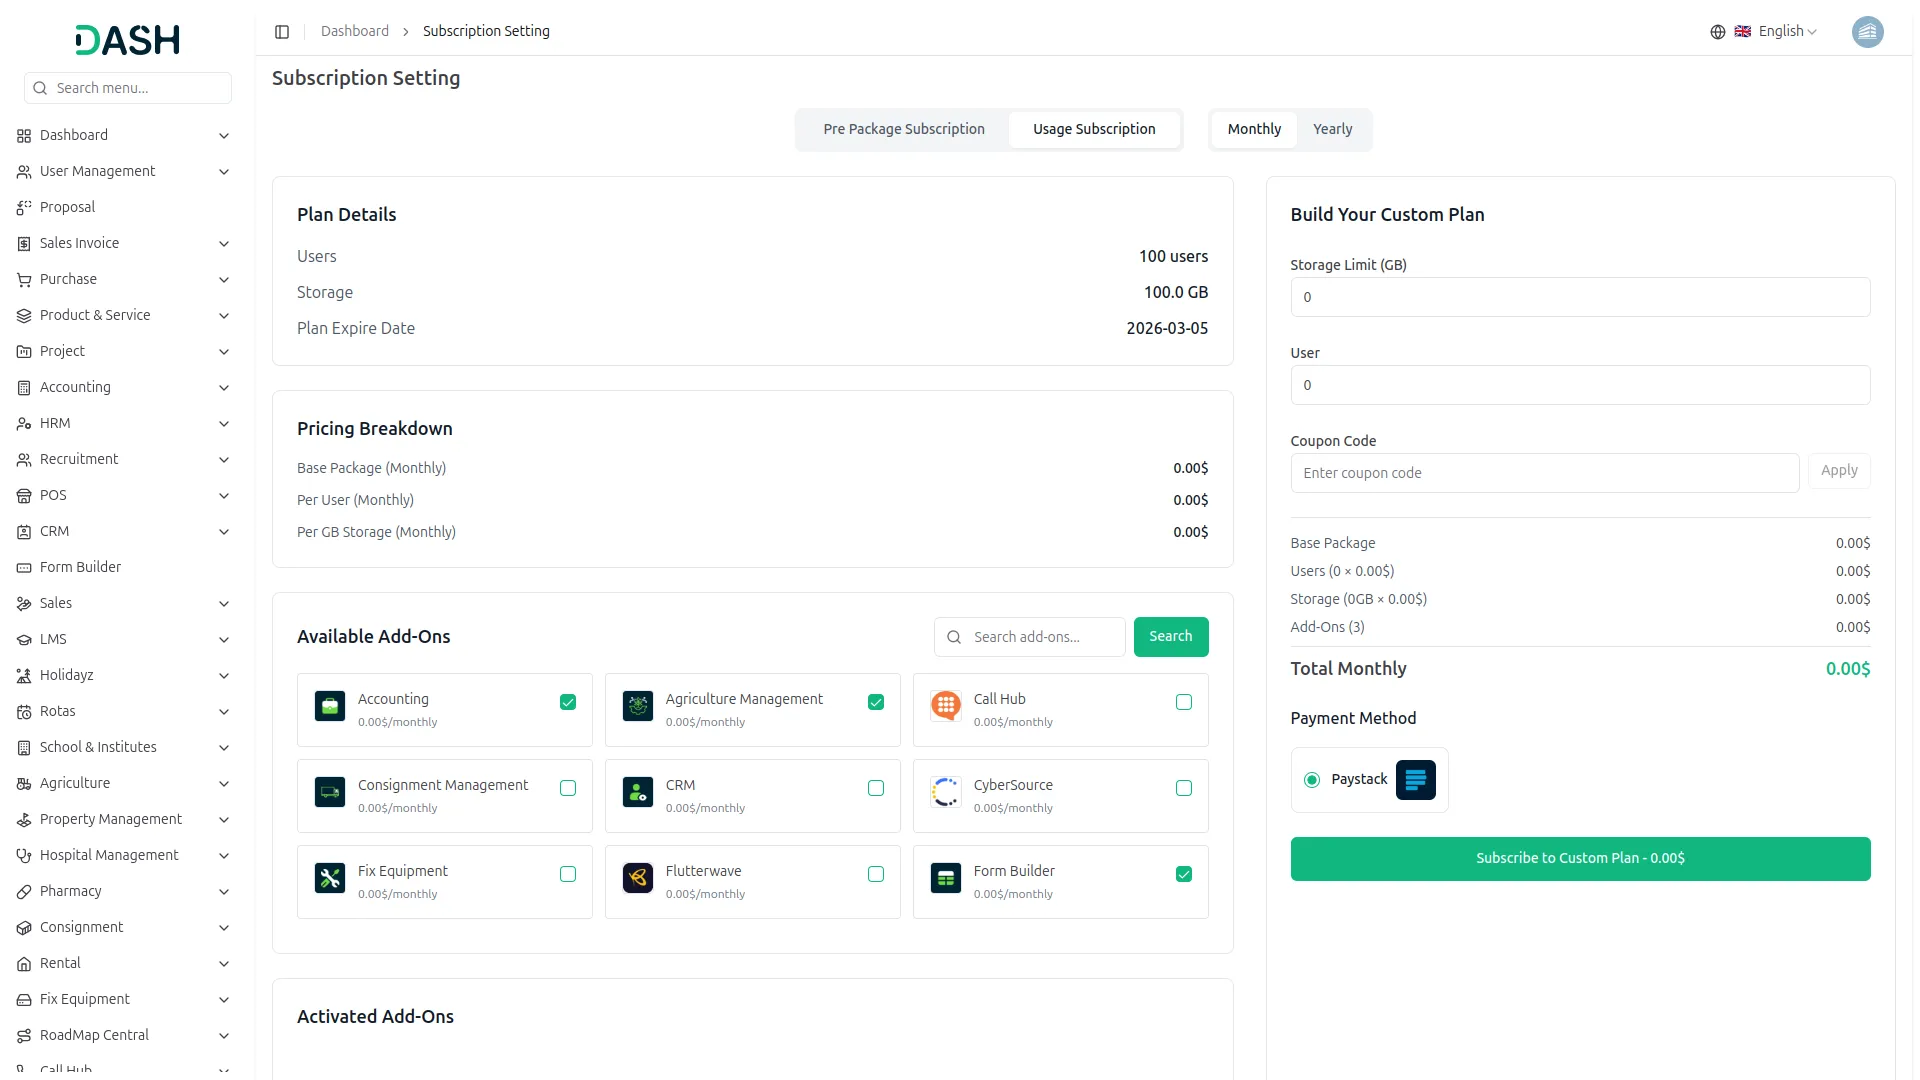Click the LMS sidebar icon
1920x1080 pixels.
click(24, 640)
